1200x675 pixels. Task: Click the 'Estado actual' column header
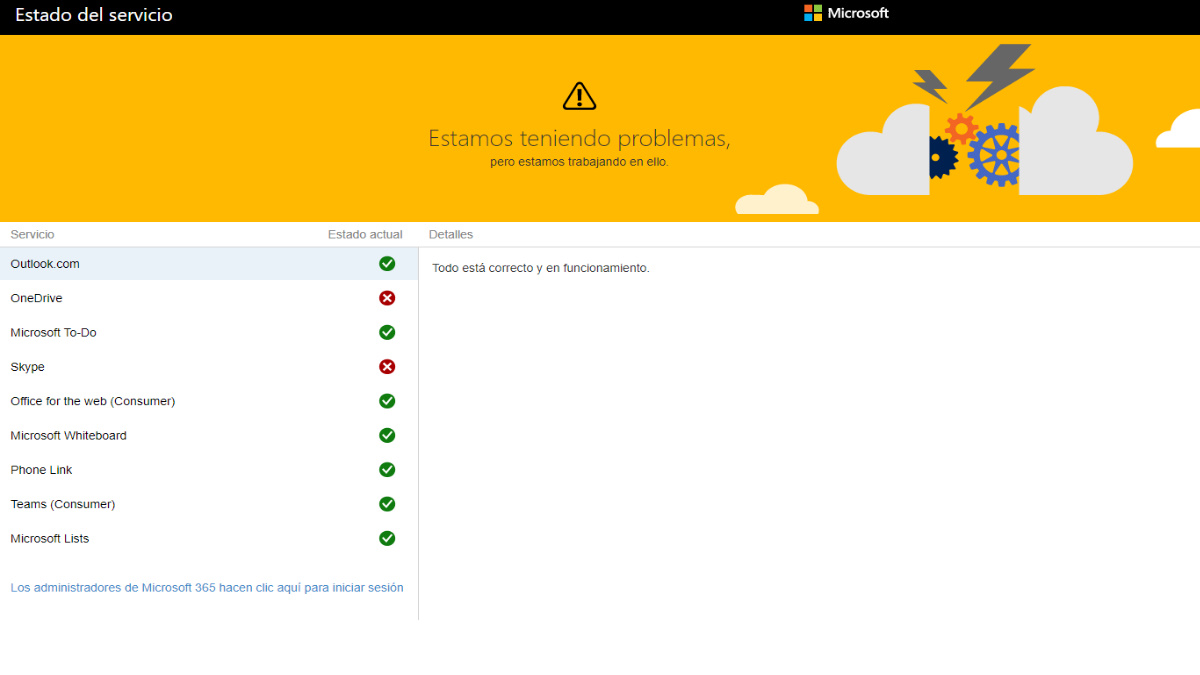pyautogui.click(x=365, y=234)
